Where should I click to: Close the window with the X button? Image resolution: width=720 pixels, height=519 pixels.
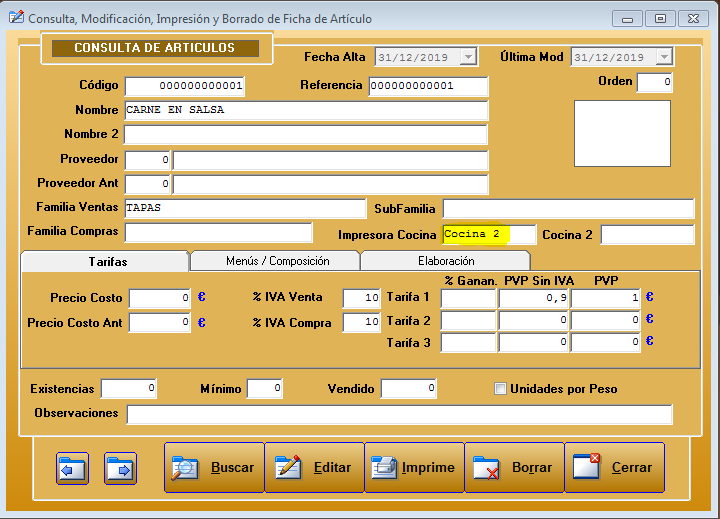point(693,19)
